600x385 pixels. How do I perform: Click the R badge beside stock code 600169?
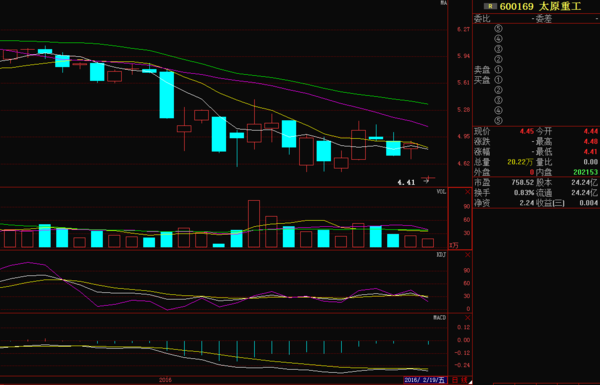[490, 6]
